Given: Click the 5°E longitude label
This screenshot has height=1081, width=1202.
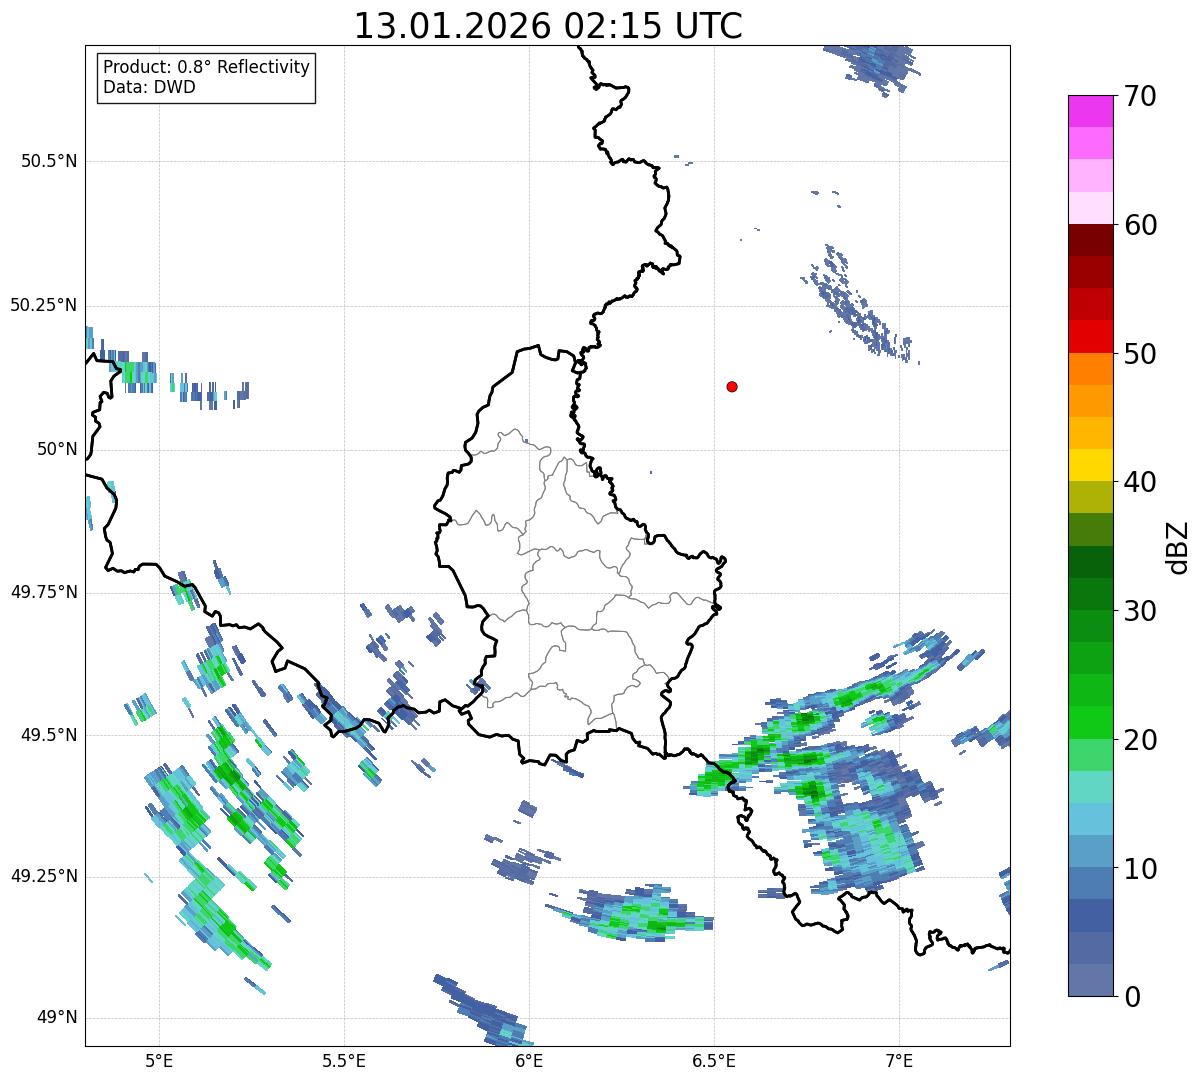Looking at the screenshot, I should point(159,1060).
